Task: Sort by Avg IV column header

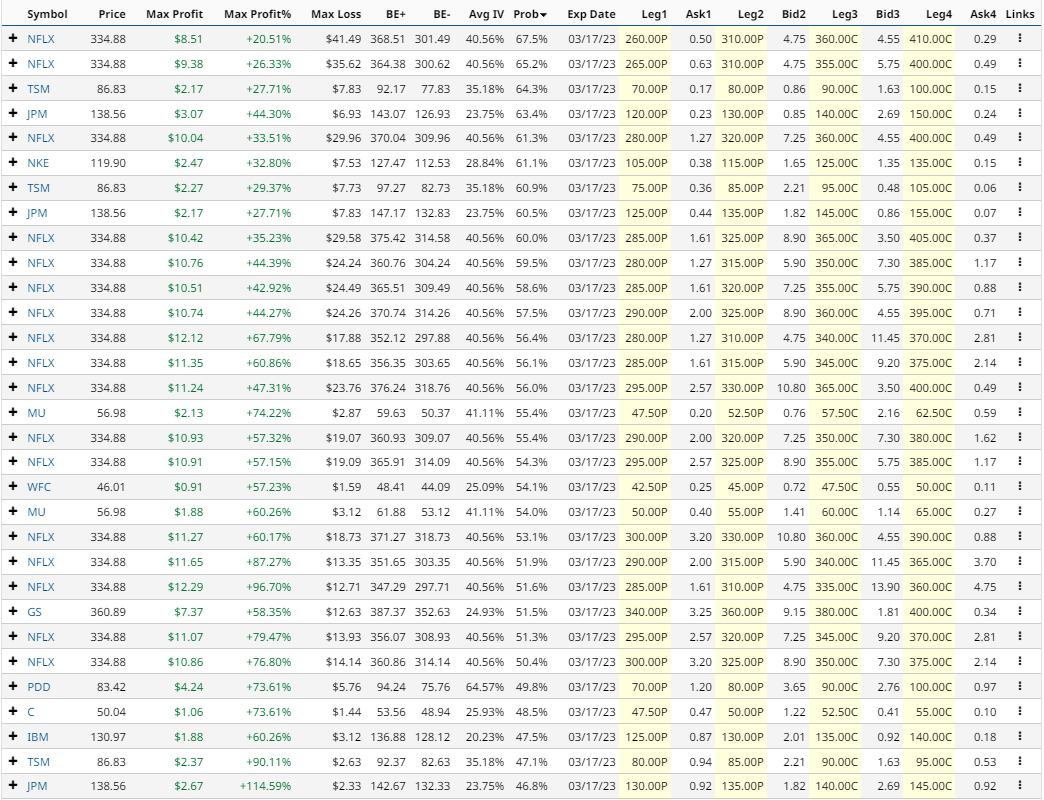Action: point(486,14)
